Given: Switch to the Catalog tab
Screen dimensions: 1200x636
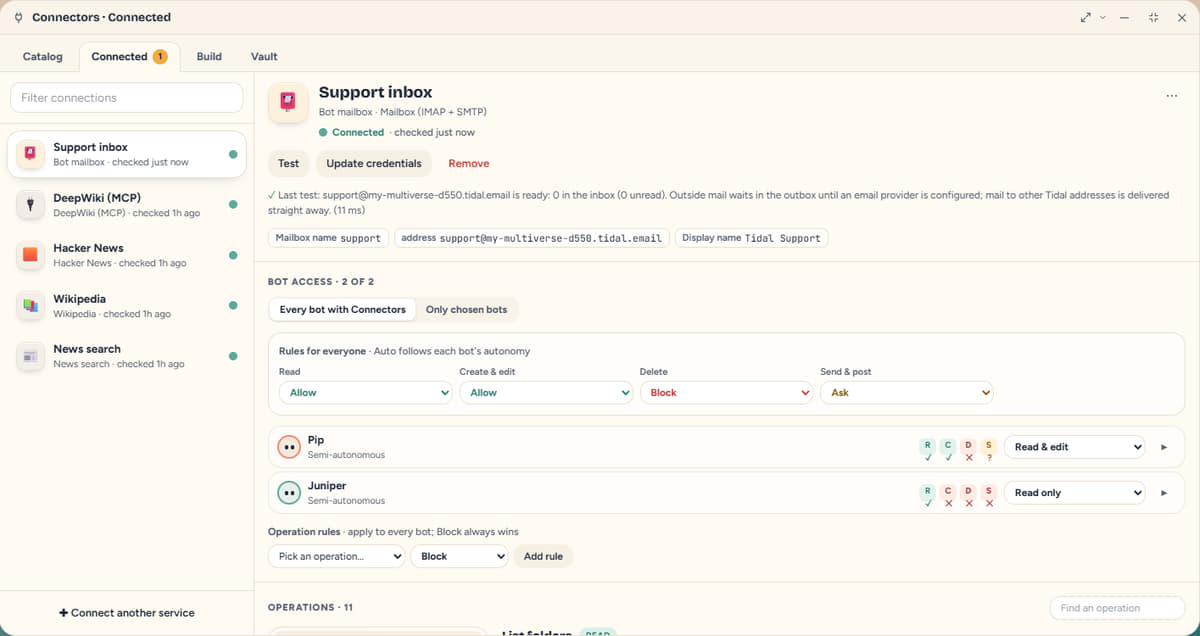Looking at the screenshot, I should (x=42, y=57).
